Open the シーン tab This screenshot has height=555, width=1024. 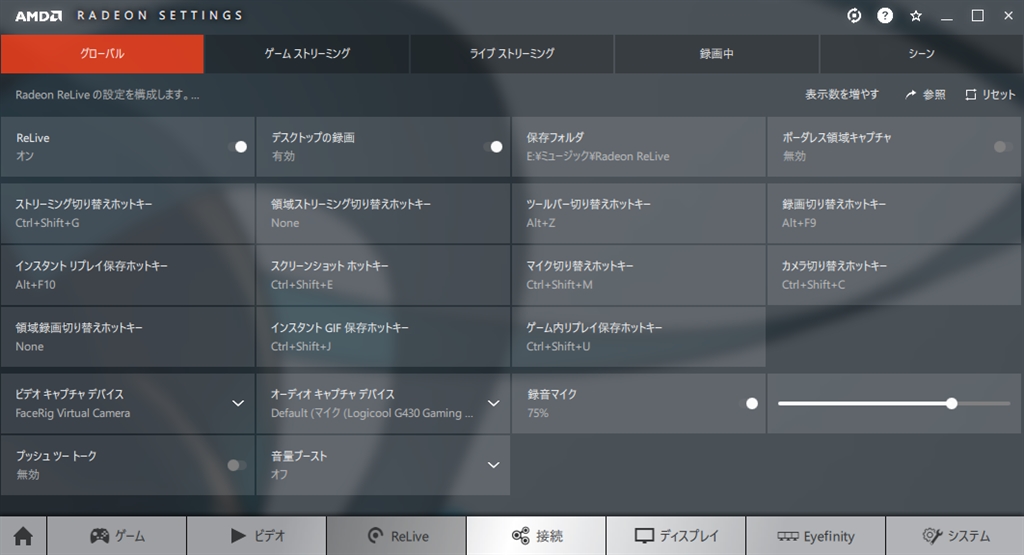click(x=921, y=54)
